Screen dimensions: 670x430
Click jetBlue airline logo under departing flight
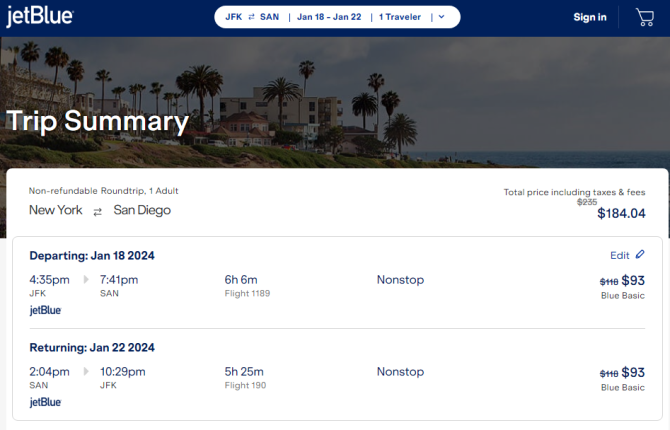pos(45,310)
